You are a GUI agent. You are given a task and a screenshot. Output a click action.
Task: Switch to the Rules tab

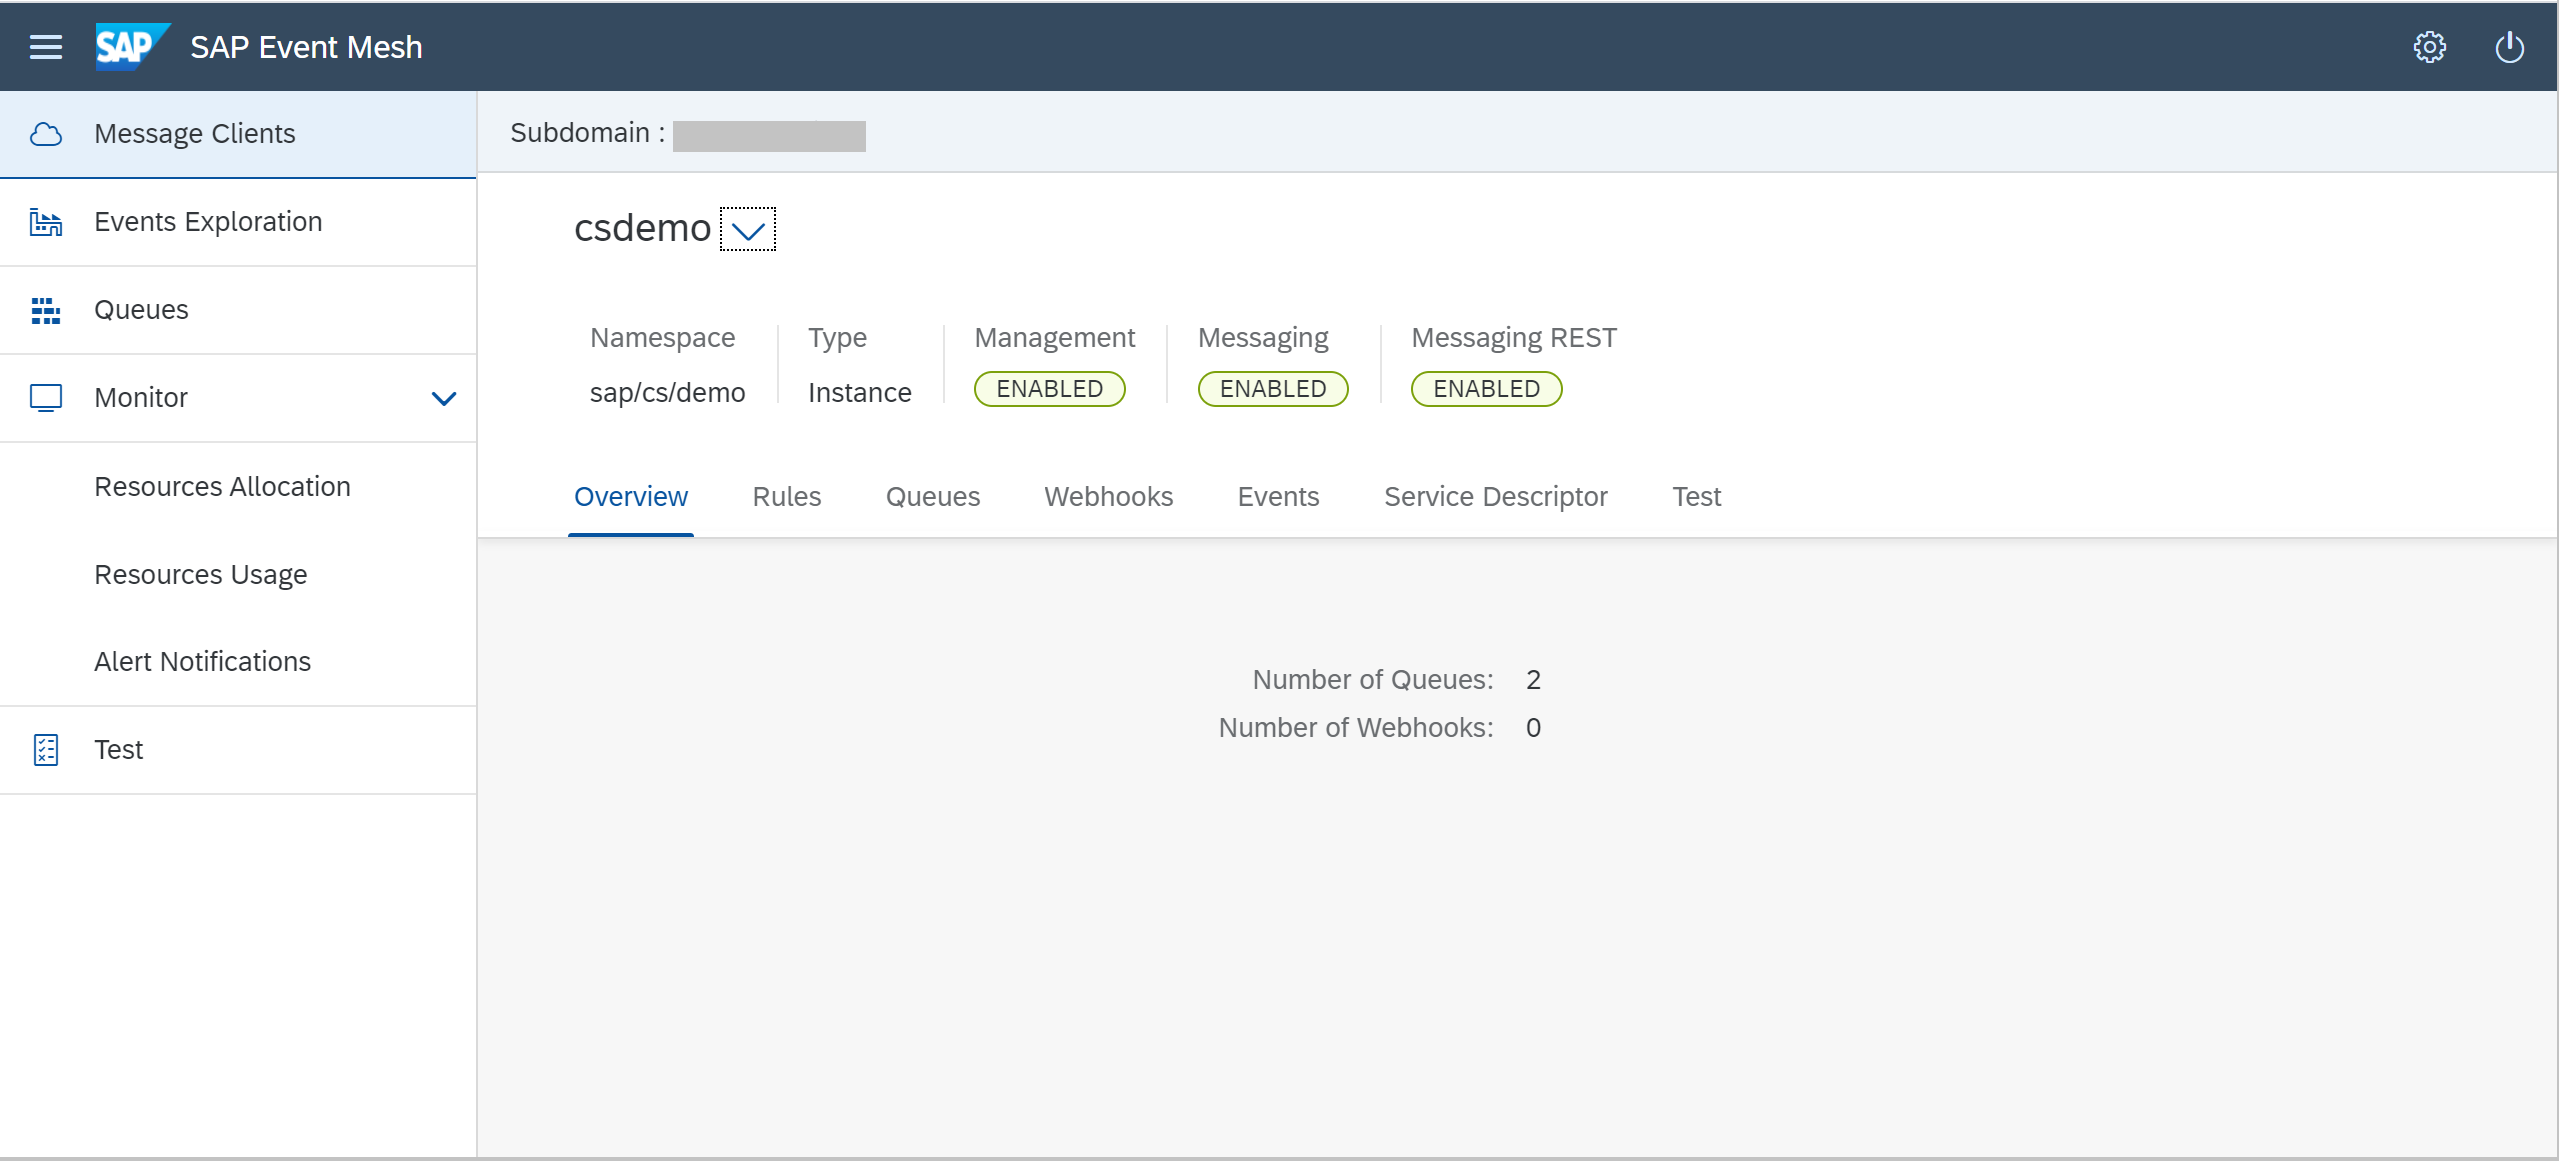(x=787, y=497)
